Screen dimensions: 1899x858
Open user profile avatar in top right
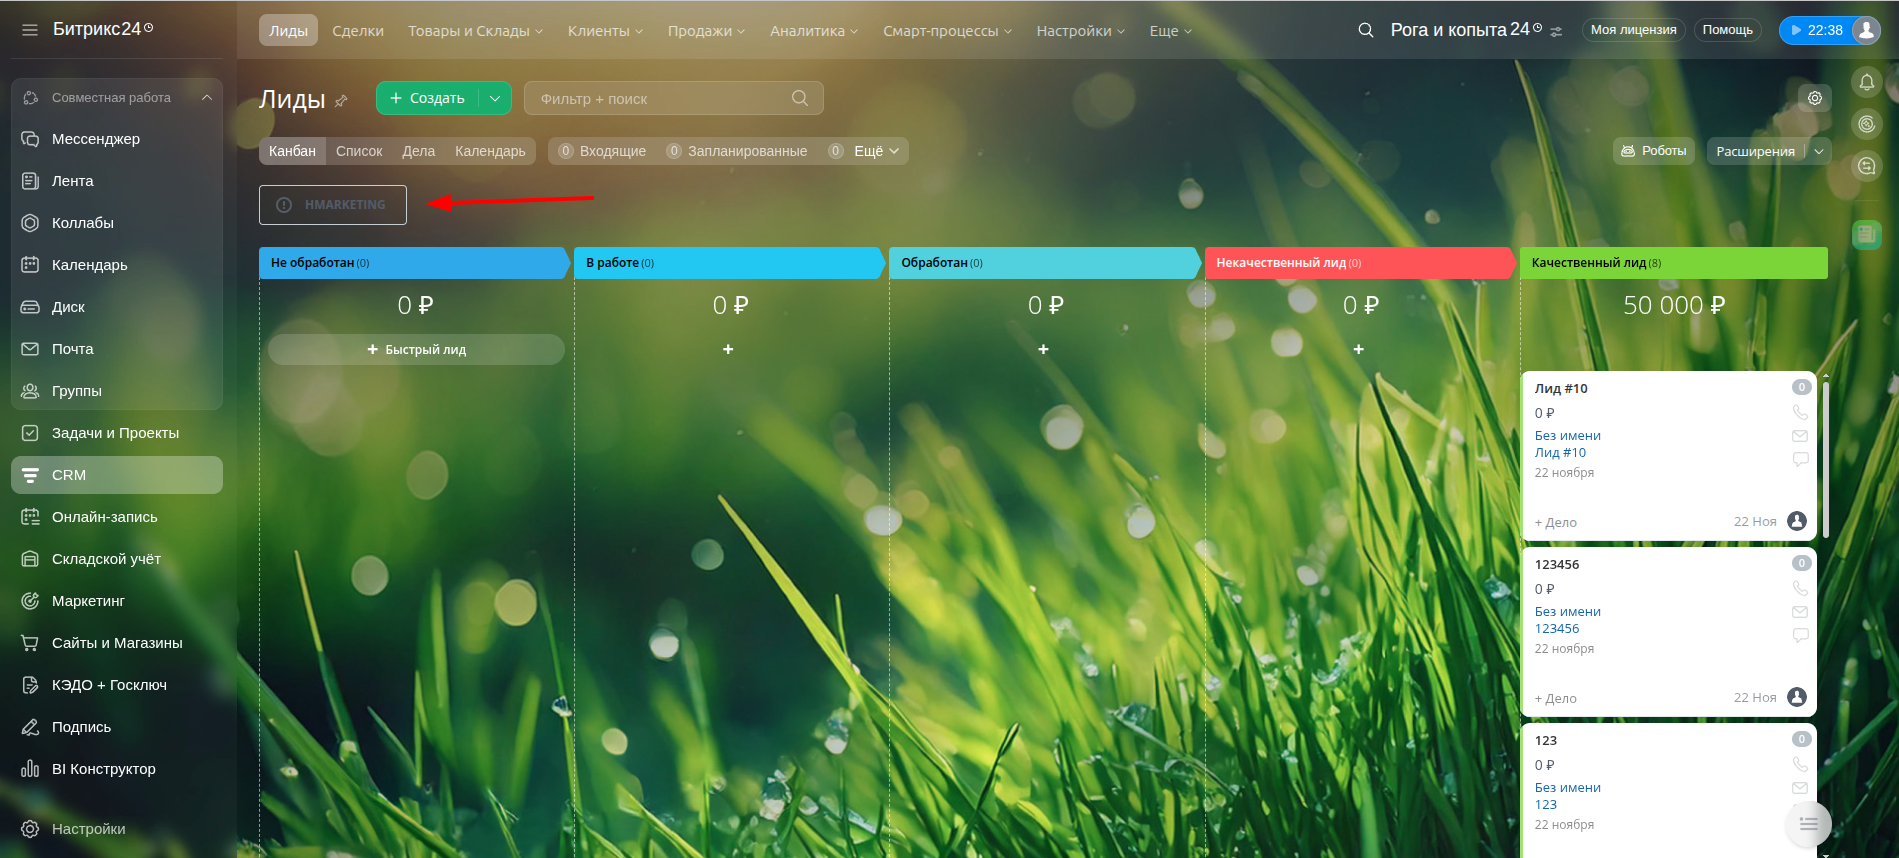point(1865,30)
